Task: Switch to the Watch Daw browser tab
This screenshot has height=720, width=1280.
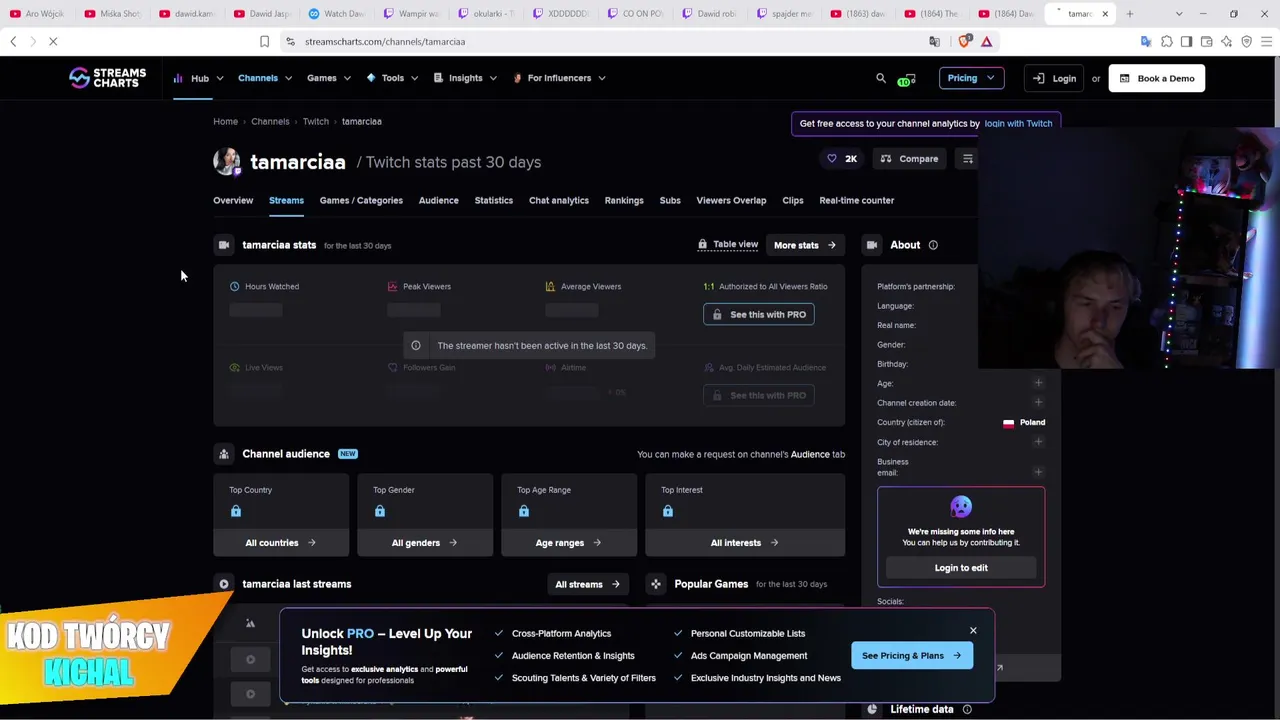Action: 337,14
